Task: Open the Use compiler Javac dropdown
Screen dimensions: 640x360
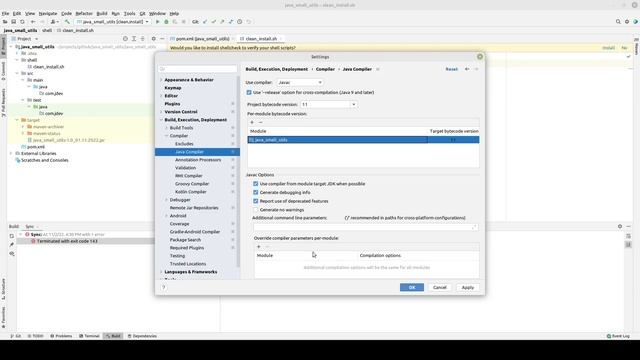Action: (300, 82)
